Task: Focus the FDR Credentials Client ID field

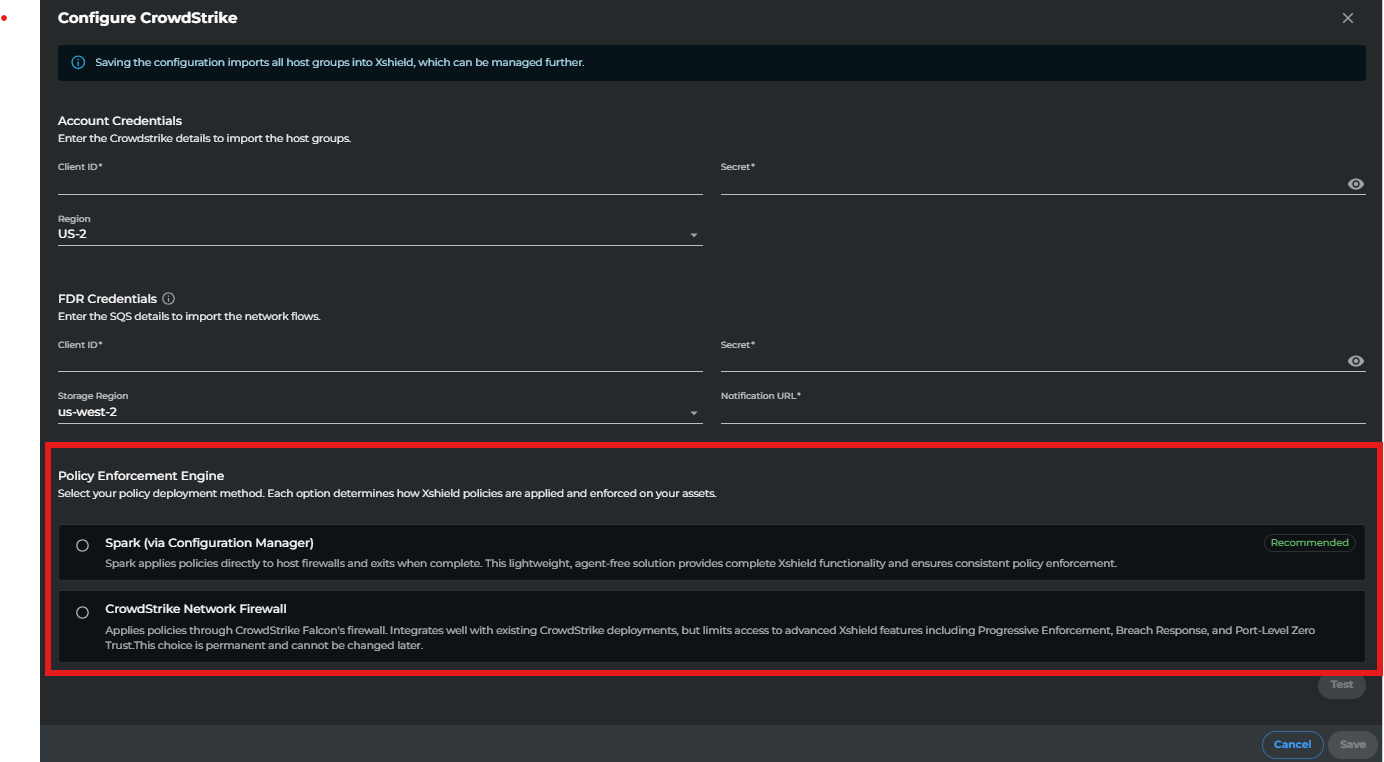Action: pyautogui.click(x=380, y=361)
